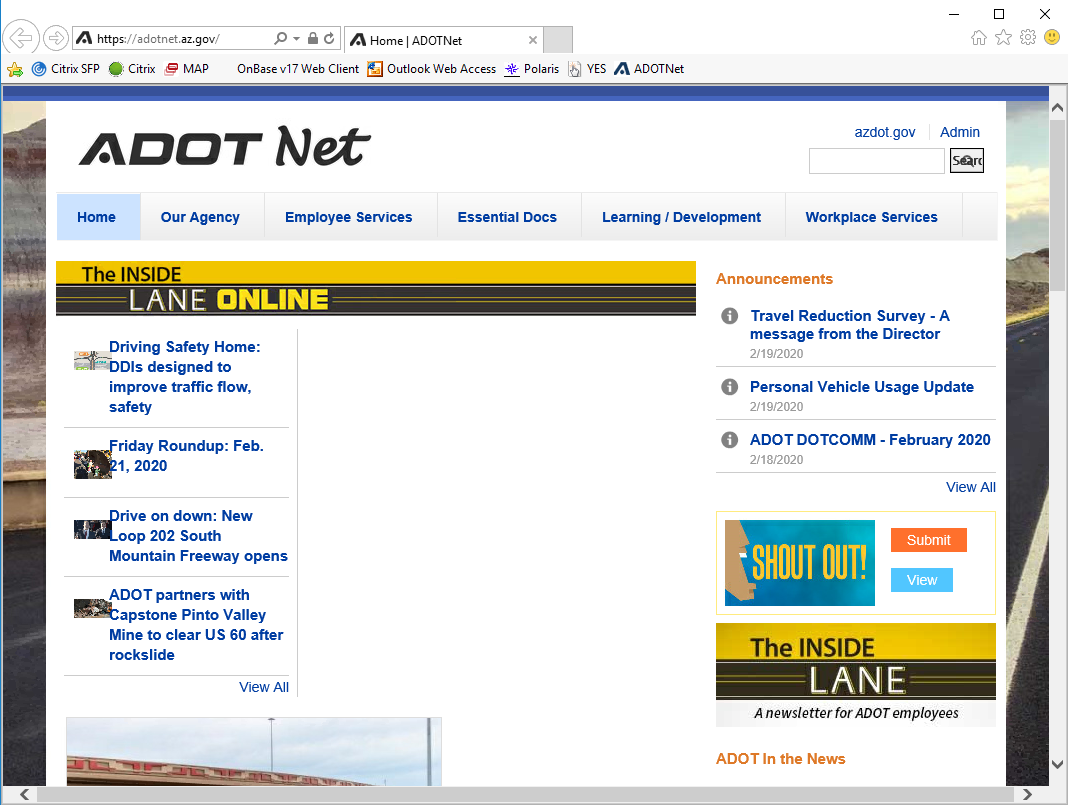Click the info icon beside Travel Reduction Survey
The height and width of the screenshot is (805, 1068).
pyautogui.click(x=729, y=316)
